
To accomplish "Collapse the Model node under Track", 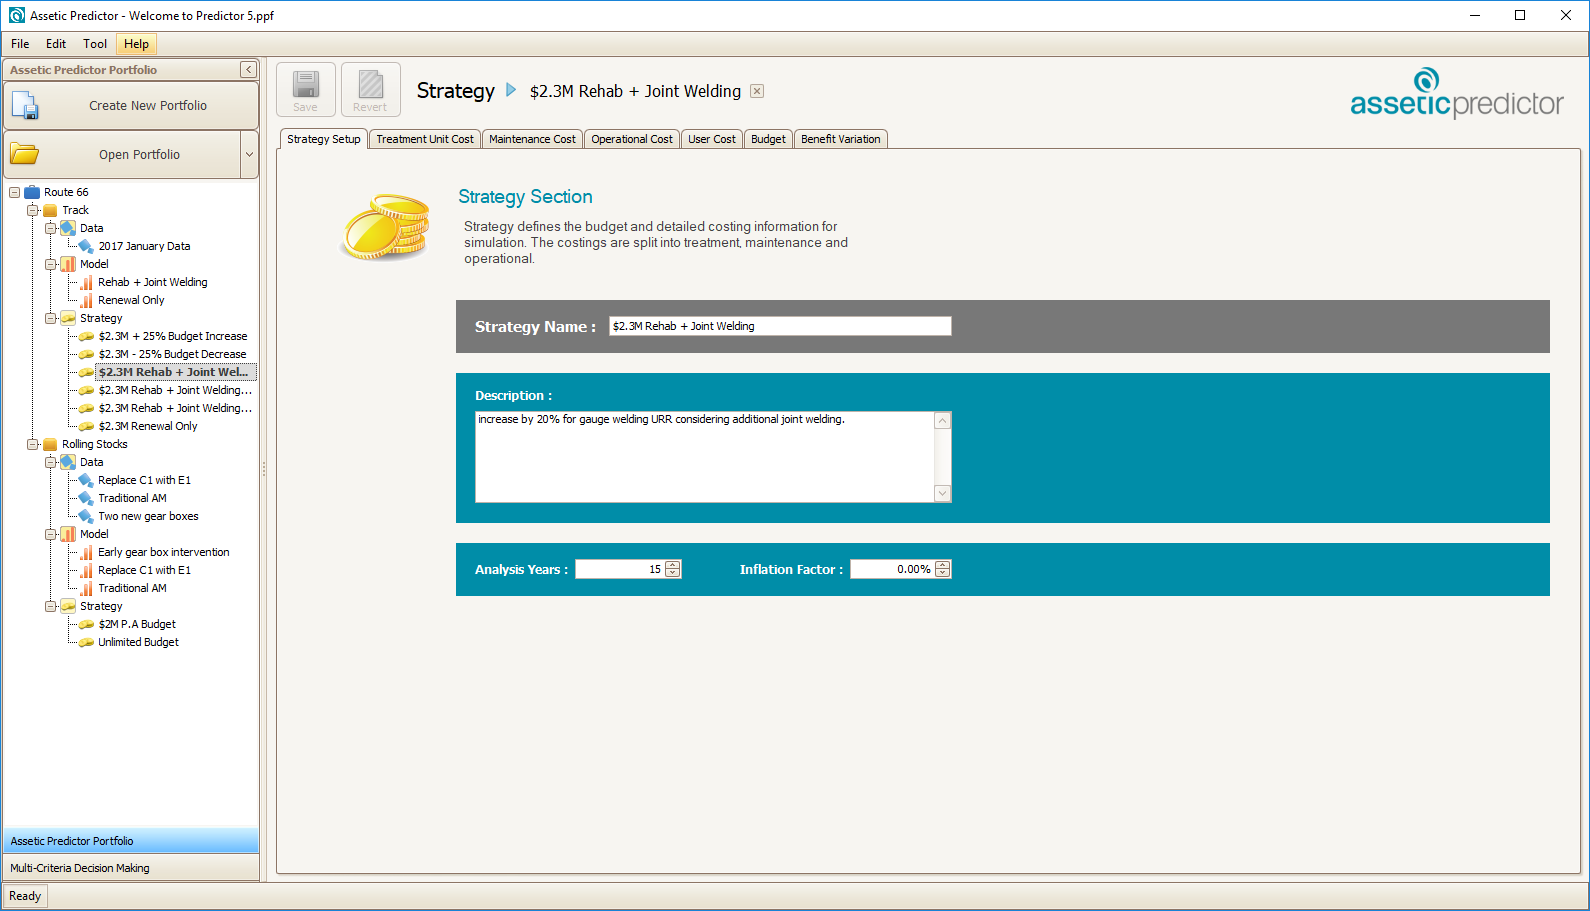I will (51, 264).
